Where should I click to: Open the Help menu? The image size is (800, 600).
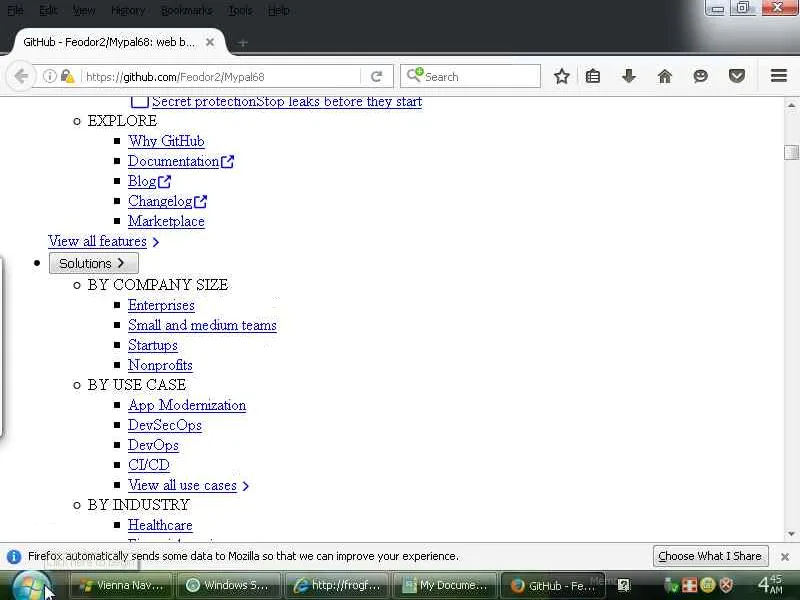click(x=279, y=10)
